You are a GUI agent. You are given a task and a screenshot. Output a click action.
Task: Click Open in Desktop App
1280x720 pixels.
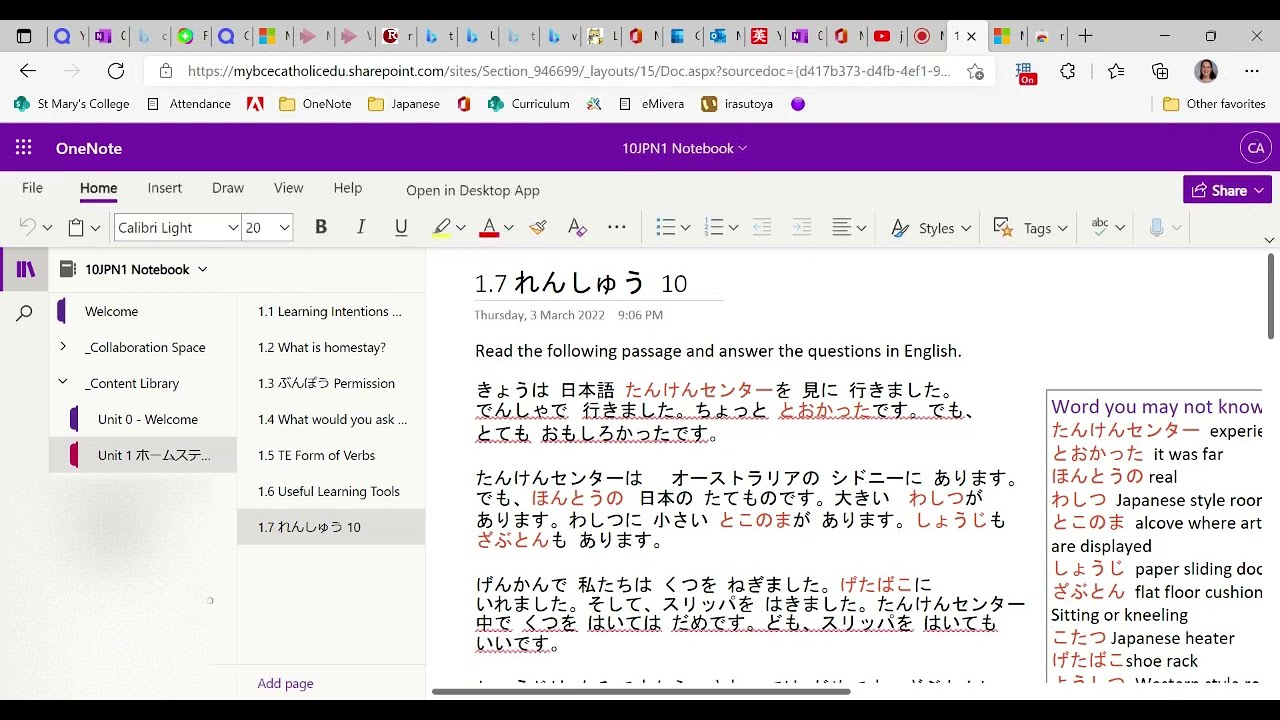click(473, 190)
